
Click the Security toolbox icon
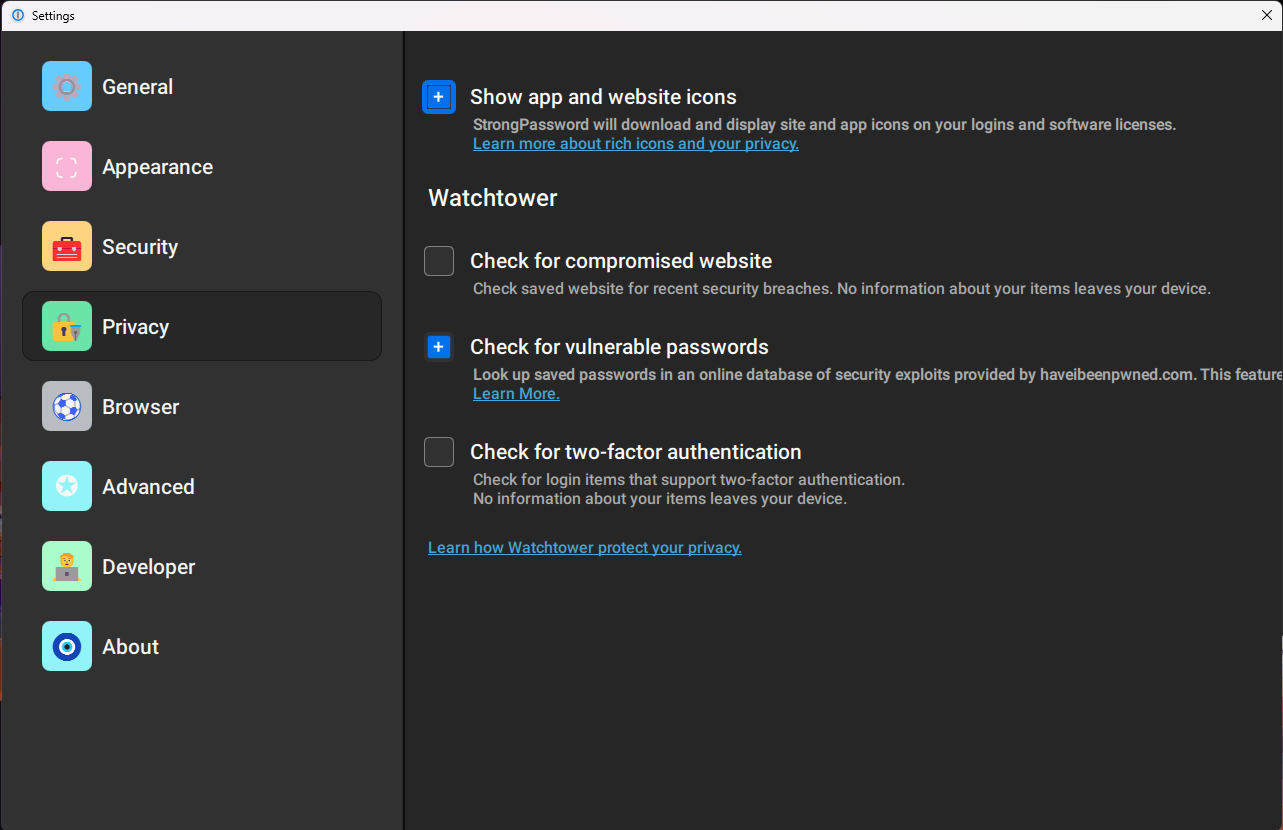(x=67, y=246)
